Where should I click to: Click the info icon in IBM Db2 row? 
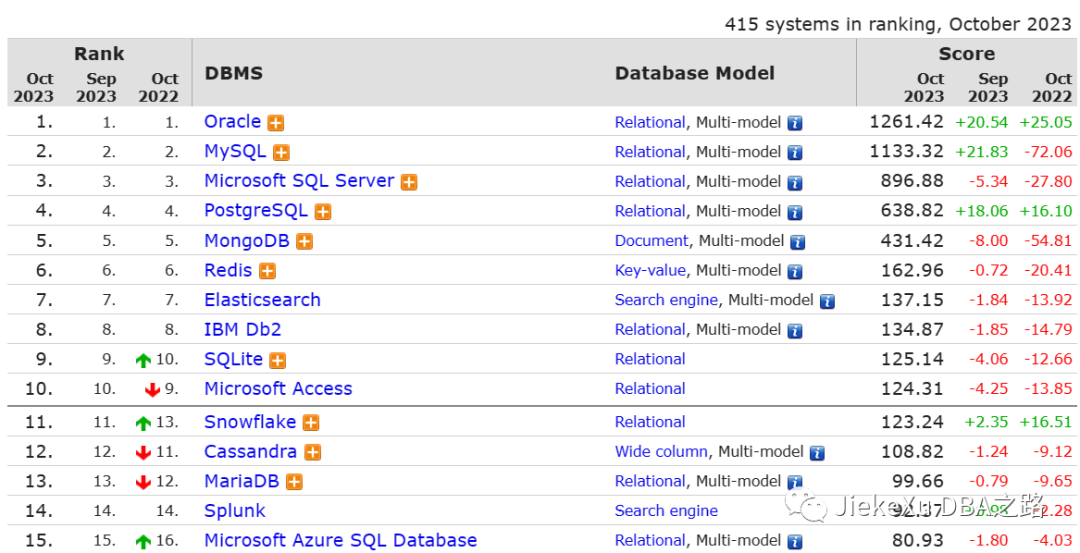tap(795, 331)
